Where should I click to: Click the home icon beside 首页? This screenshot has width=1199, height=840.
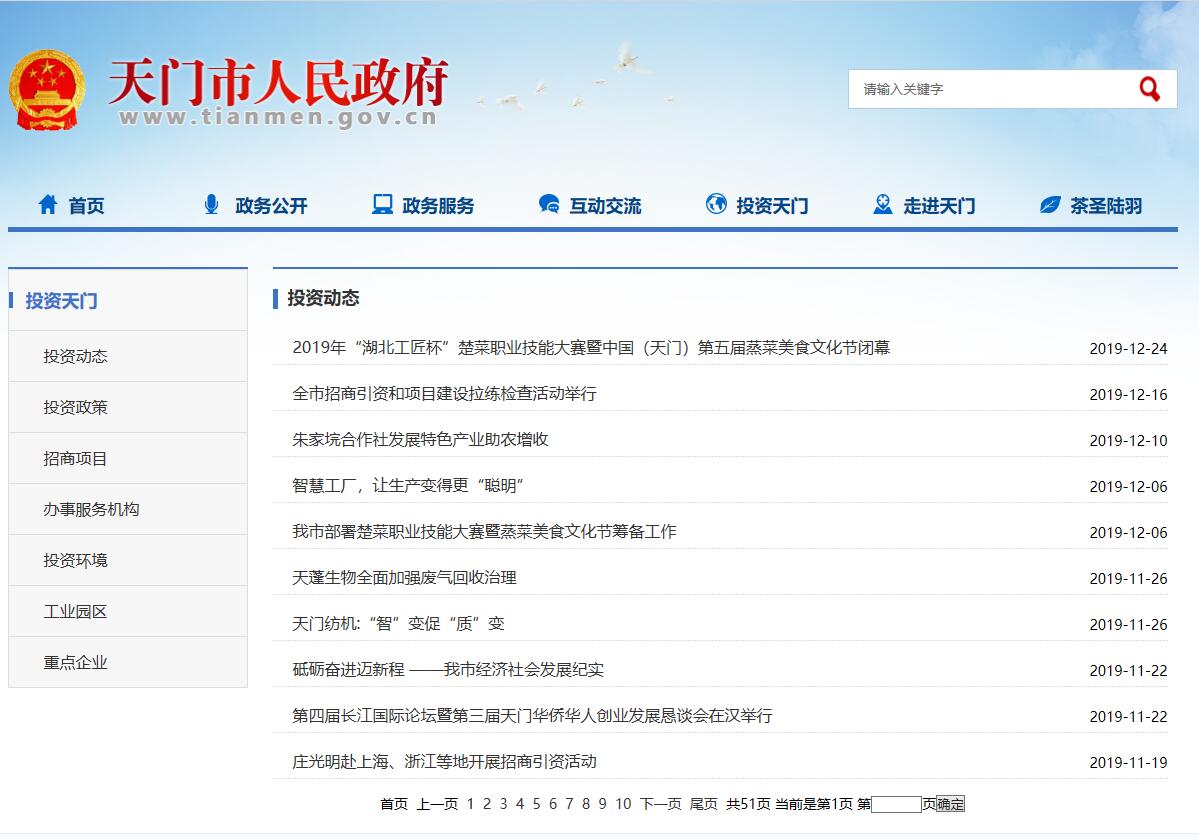point(48,205)
